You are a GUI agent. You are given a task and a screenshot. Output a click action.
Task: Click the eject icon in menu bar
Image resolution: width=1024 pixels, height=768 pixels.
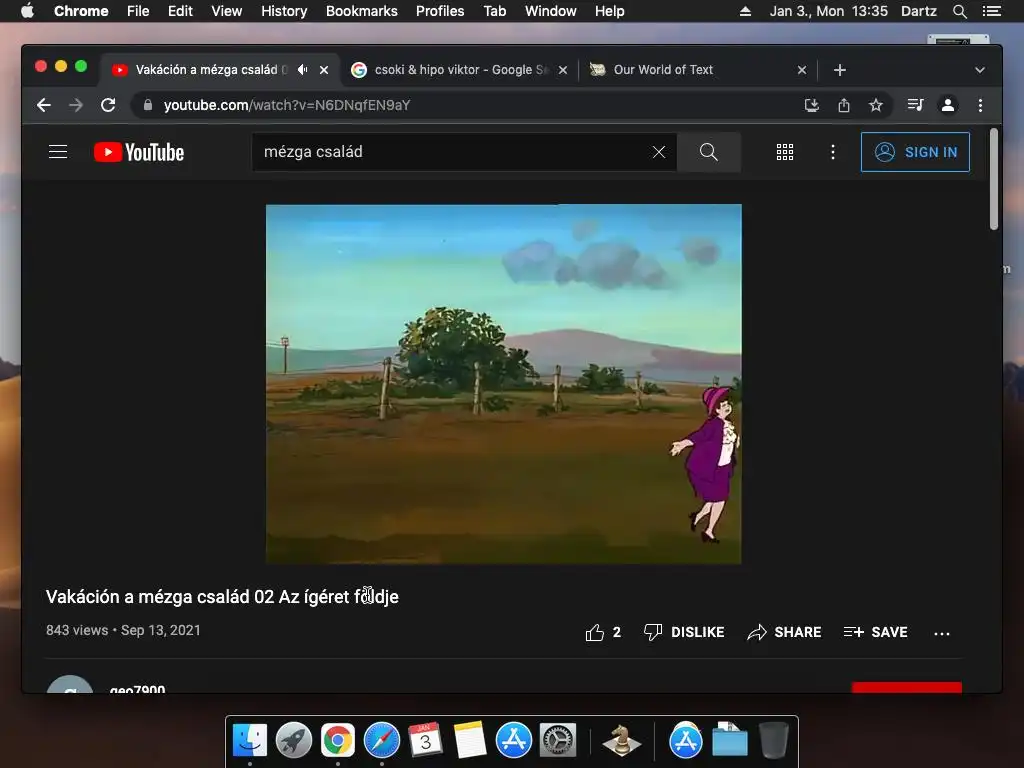745,11
